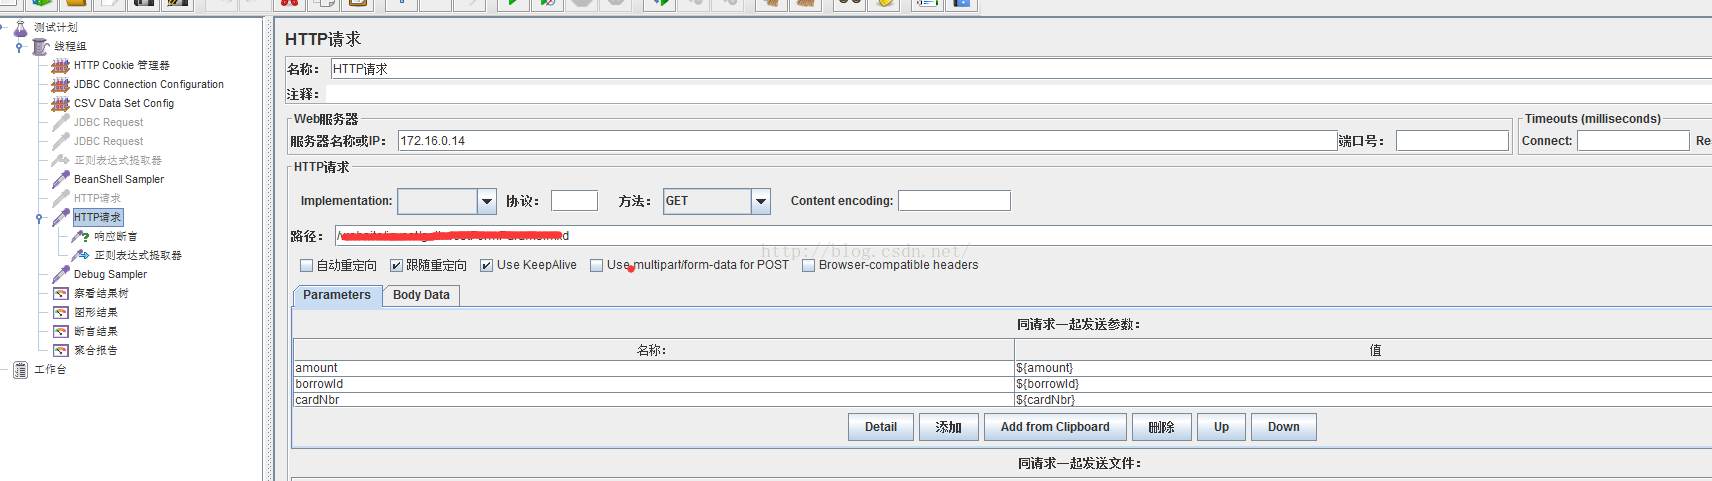
Task: Collapse the highlighted HTTP请求 node handle
Action: coord(39,217)
